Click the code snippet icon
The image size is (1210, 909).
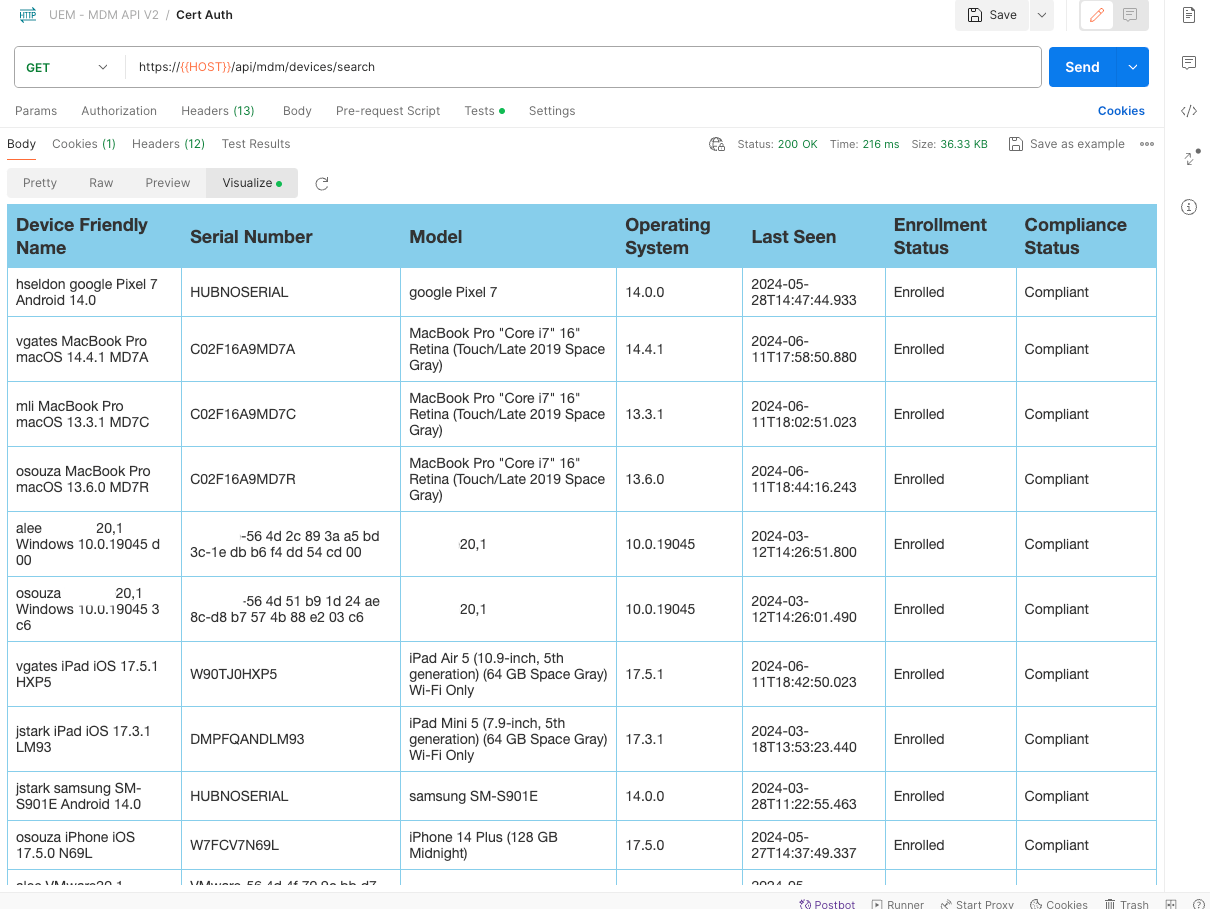pyautogui.click(x=1189, y=111)
